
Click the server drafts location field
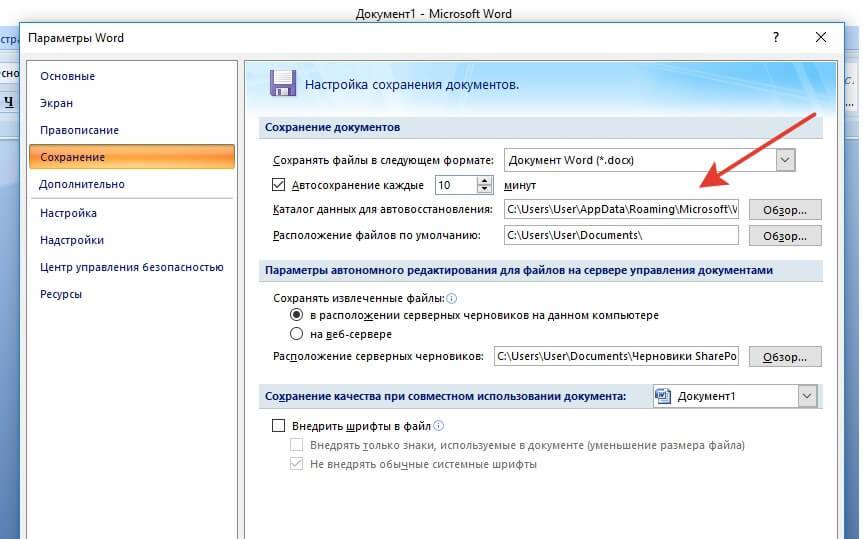(616, 356)
